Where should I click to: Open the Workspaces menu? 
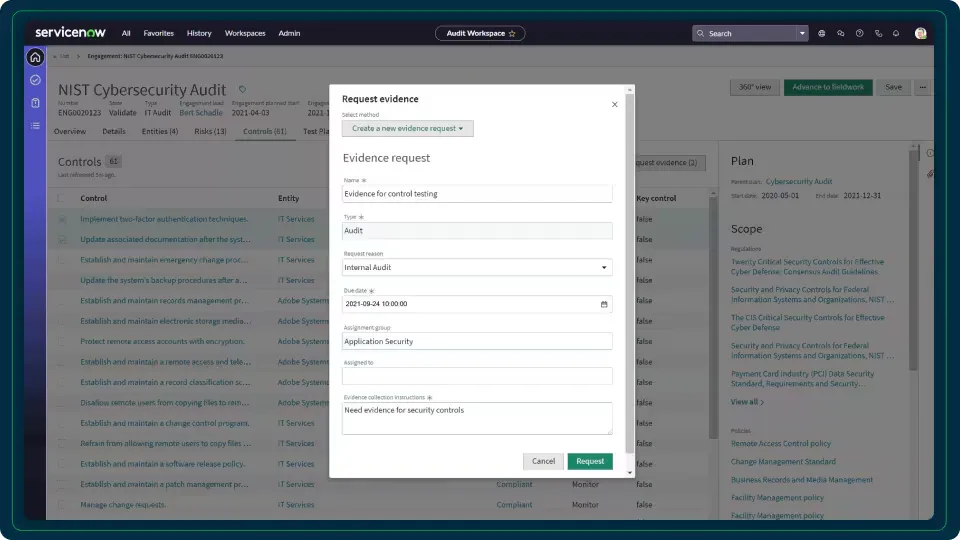245,33
